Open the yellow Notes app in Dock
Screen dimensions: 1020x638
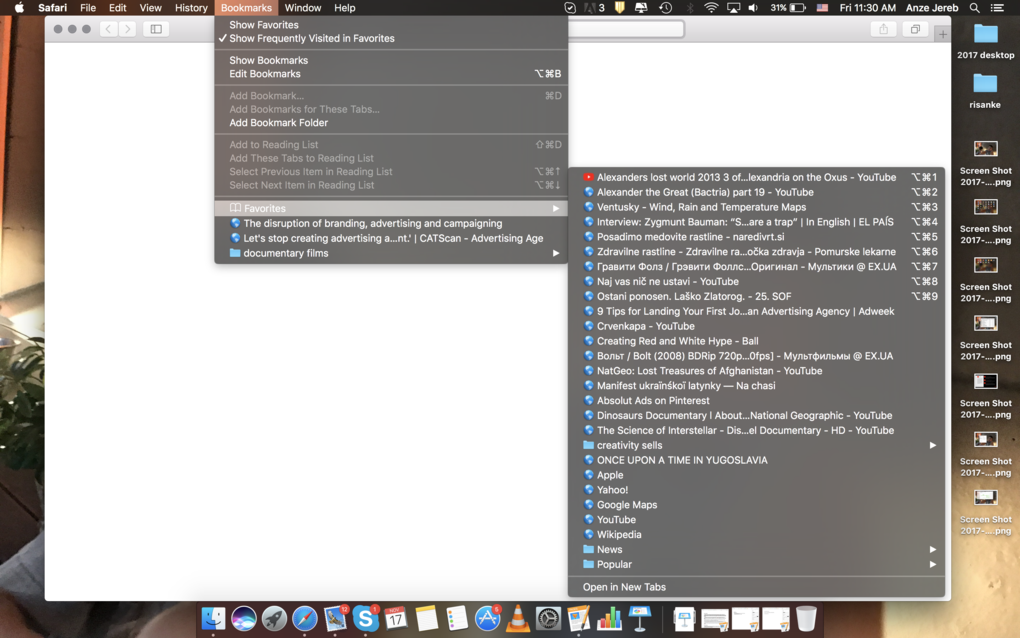tap(427, 618)
